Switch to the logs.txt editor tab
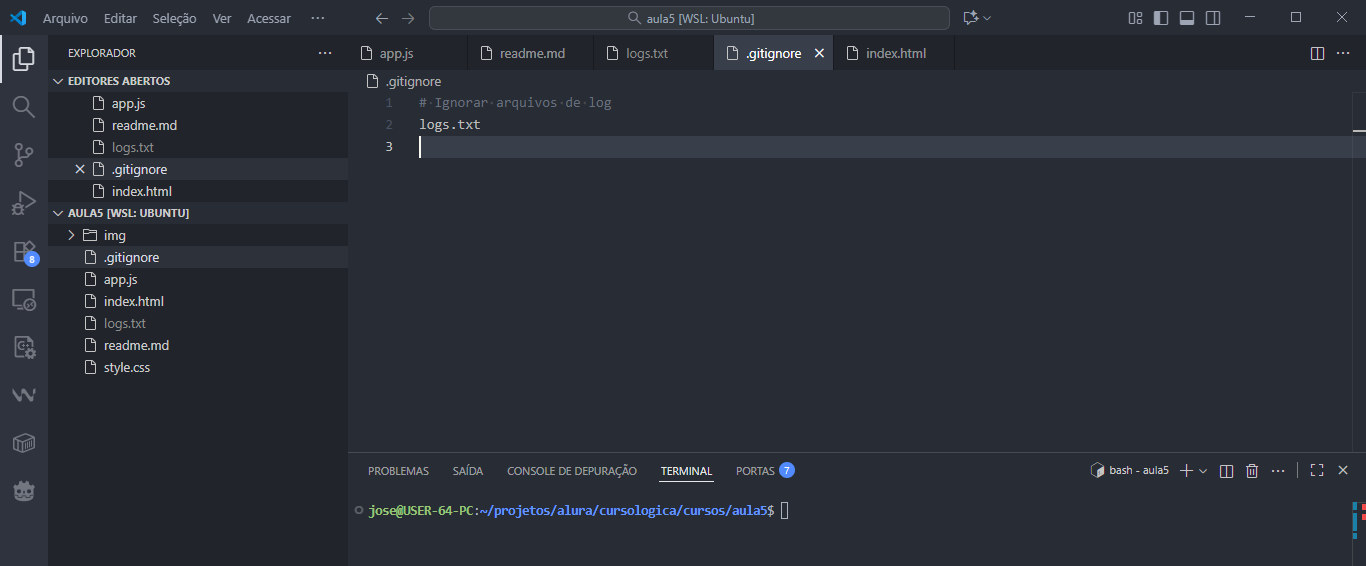 pos(653,53)
